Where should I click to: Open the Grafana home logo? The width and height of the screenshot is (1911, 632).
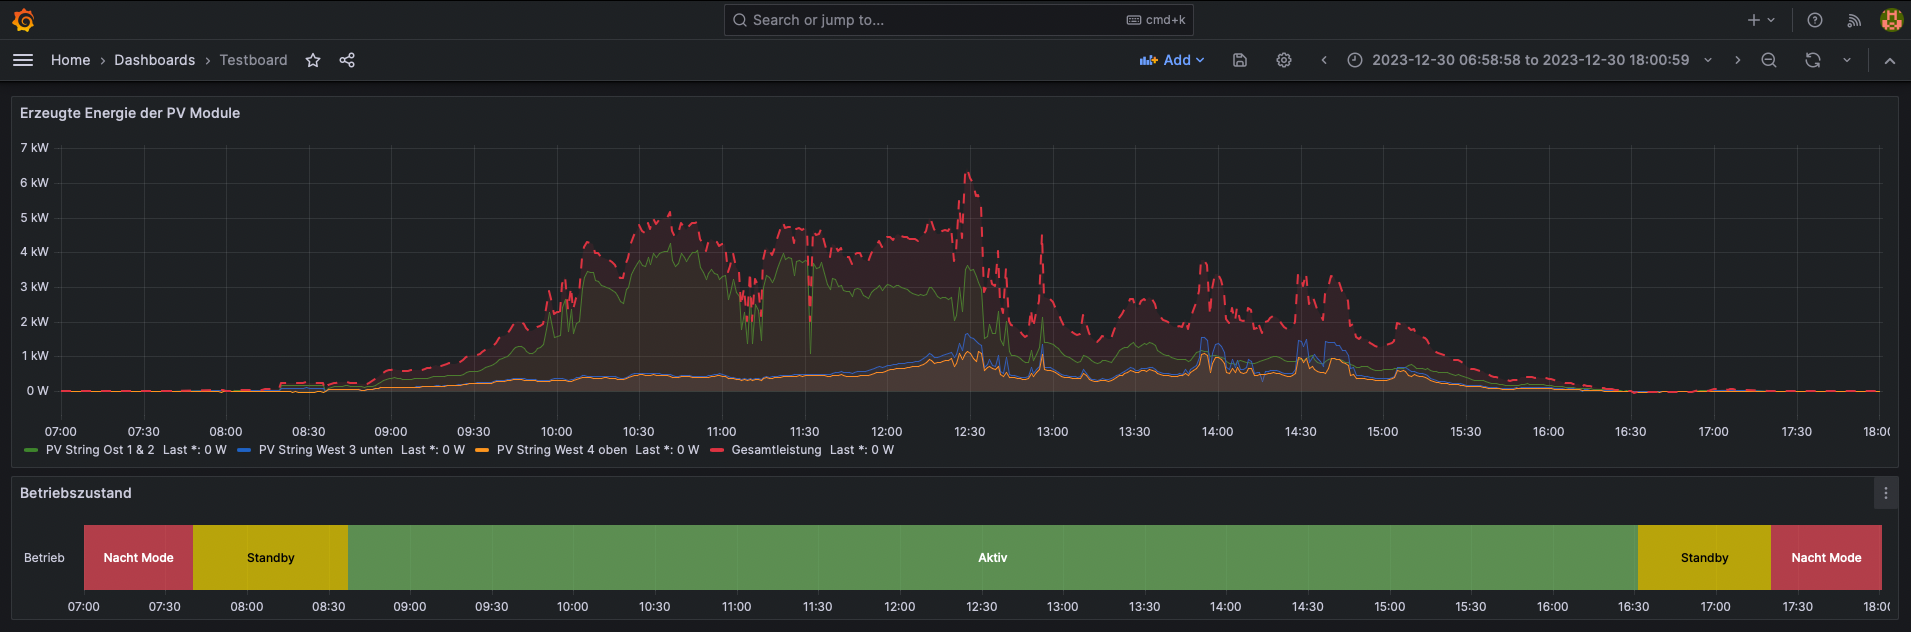[x=23, y=20]
